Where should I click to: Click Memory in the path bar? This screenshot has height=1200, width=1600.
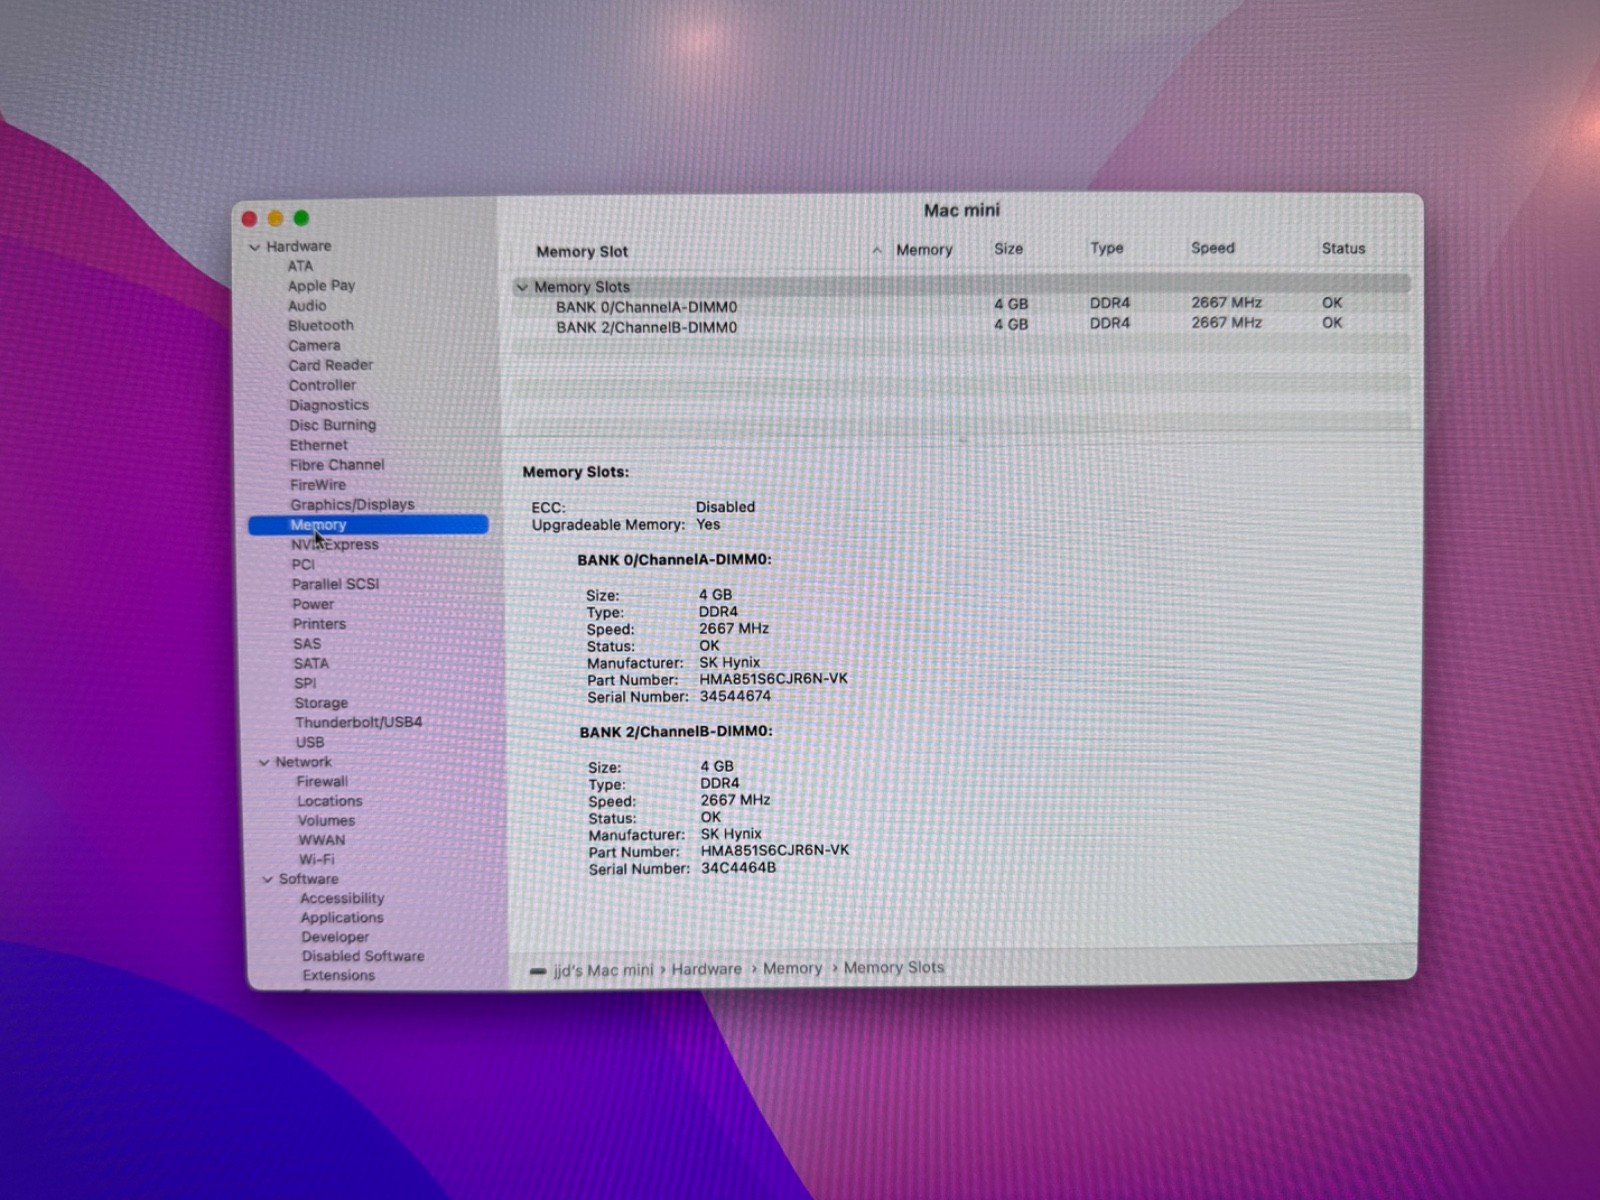point(792,968)
